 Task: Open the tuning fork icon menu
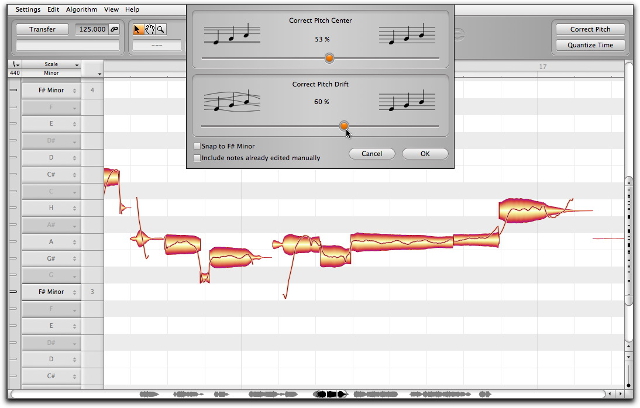pyautogui.click(x=16, y=64)
